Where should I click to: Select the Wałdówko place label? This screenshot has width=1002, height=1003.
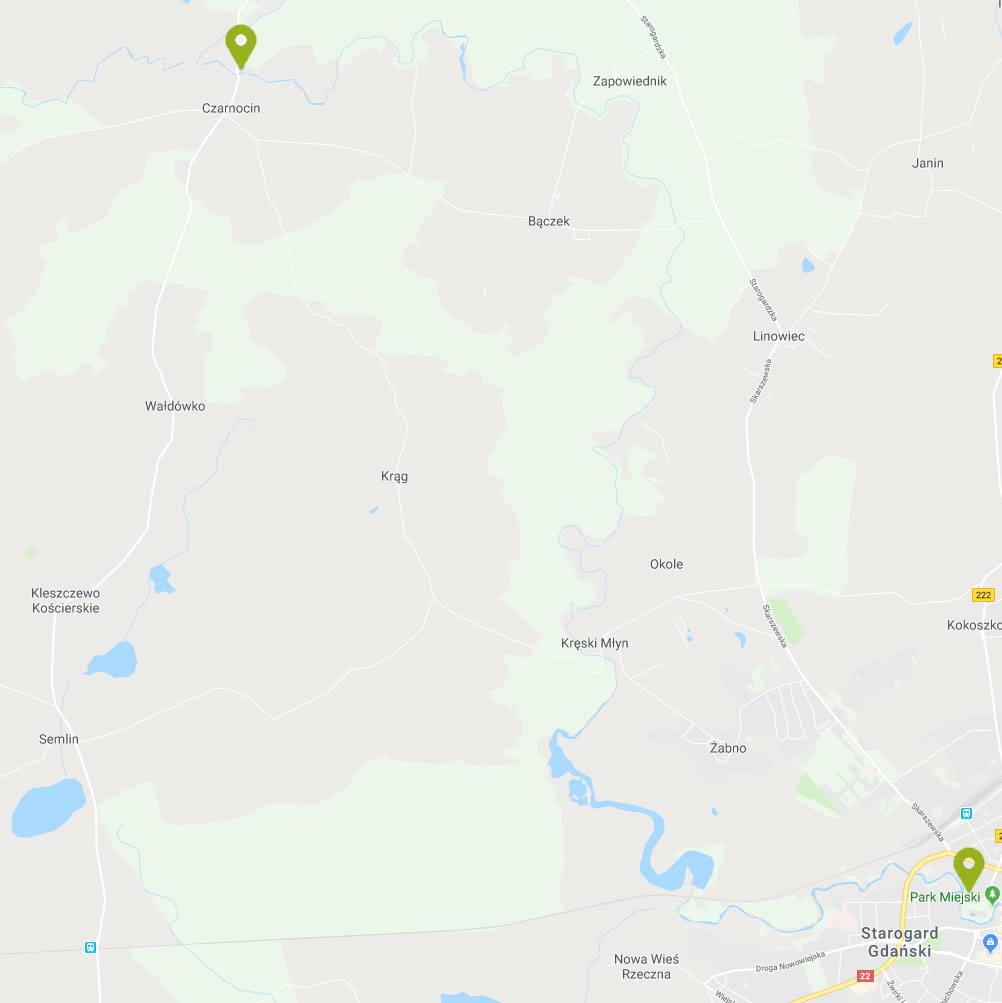[175, 406]
